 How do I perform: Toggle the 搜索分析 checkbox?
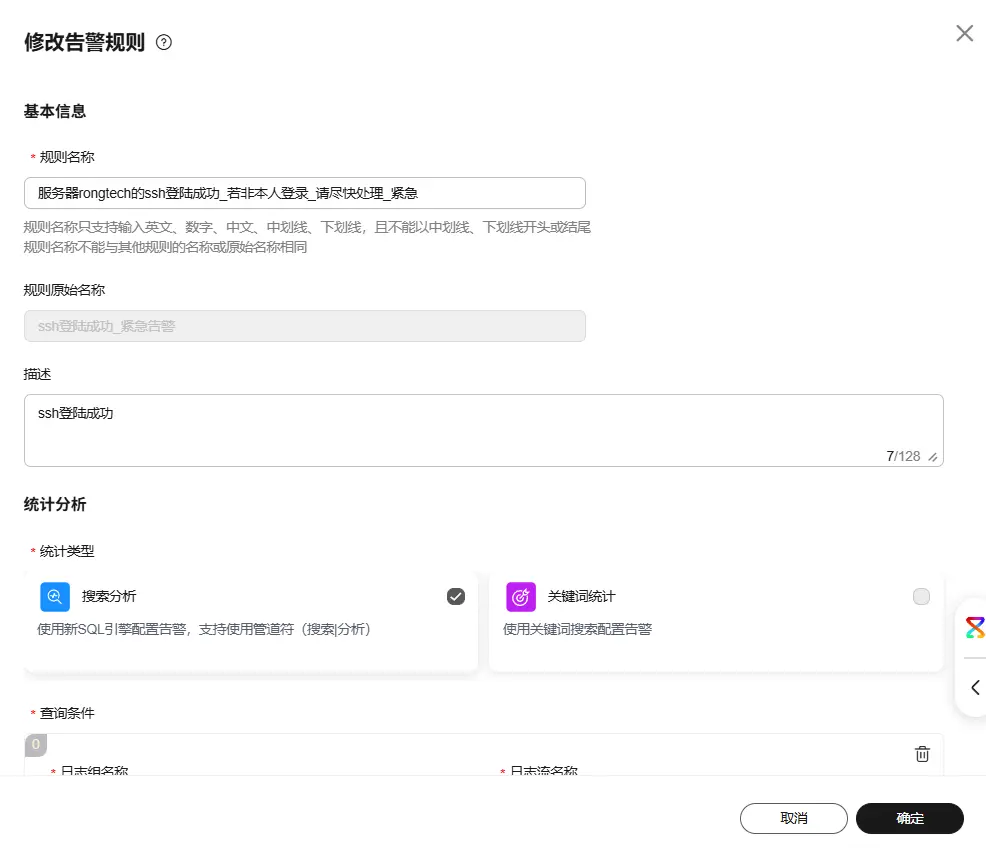pyautogui.click(x=456, y=597)
